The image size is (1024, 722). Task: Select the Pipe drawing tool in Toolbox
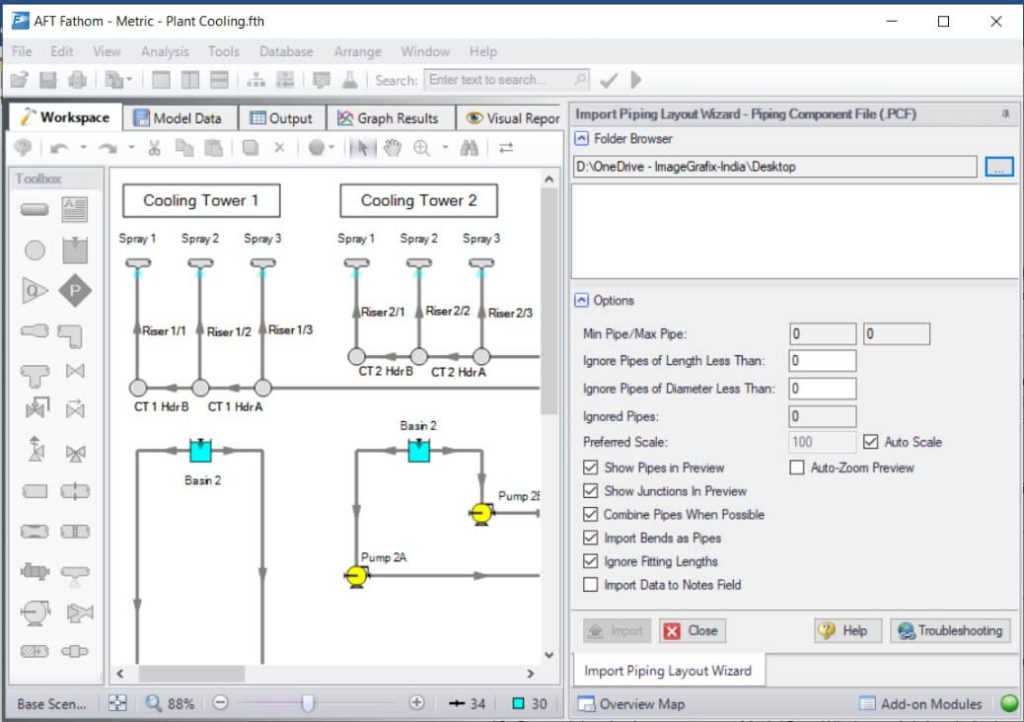pos(35,210)
